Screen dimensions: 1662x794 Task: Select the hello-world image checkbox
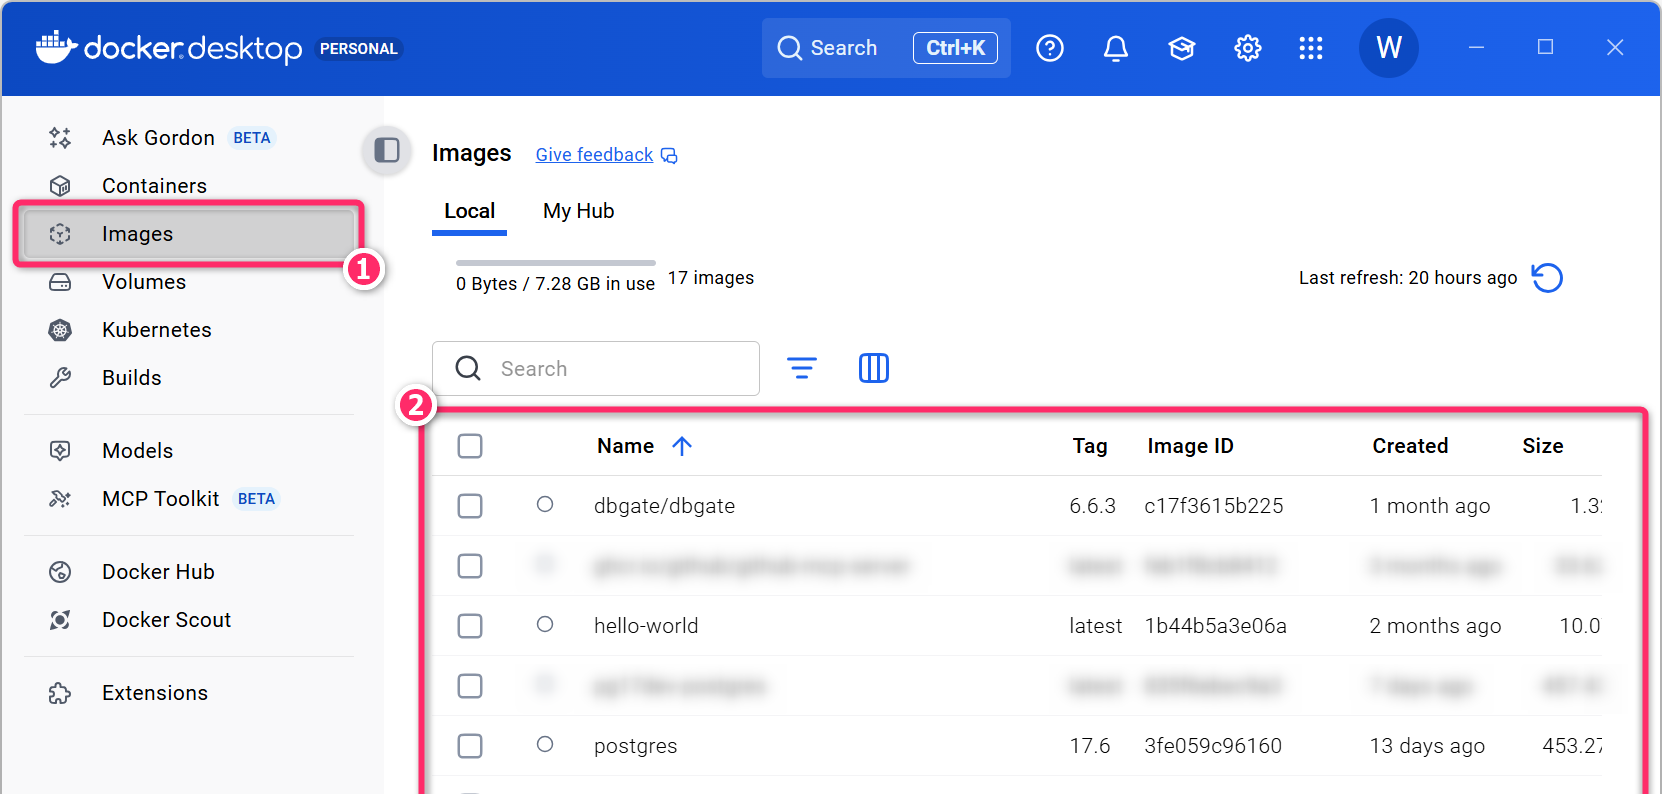click(470, 626)
